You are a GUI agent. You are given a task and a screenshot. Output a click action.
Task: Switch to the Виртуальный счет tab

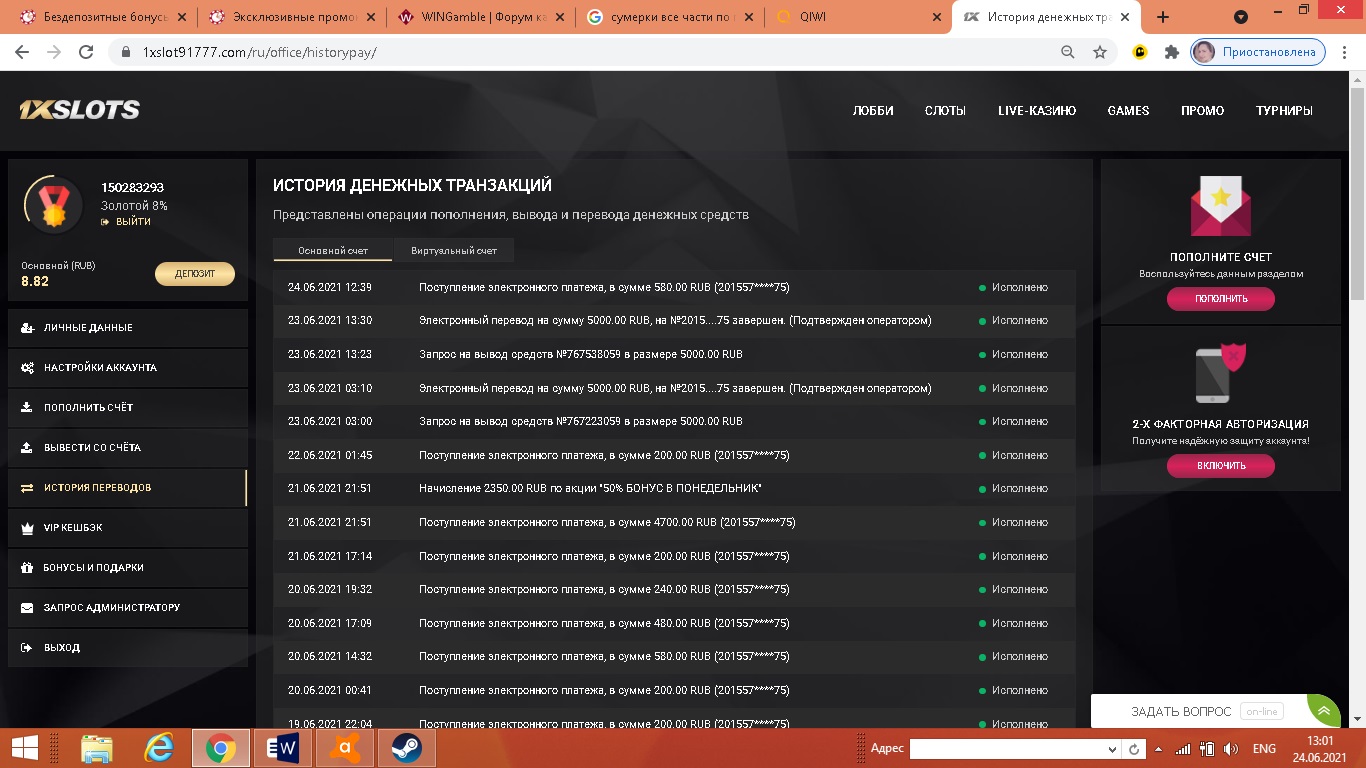coord(454,250)
